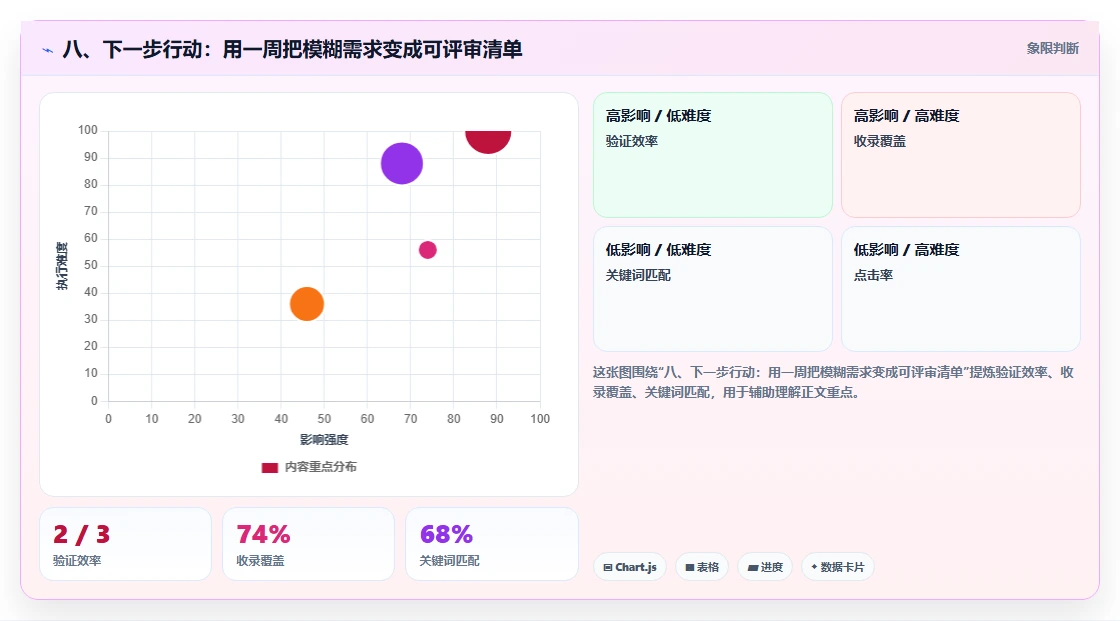The height and width of the screenshot is (621, 1120).
Task: Select the 进度 tag chip
Action: 765,567
